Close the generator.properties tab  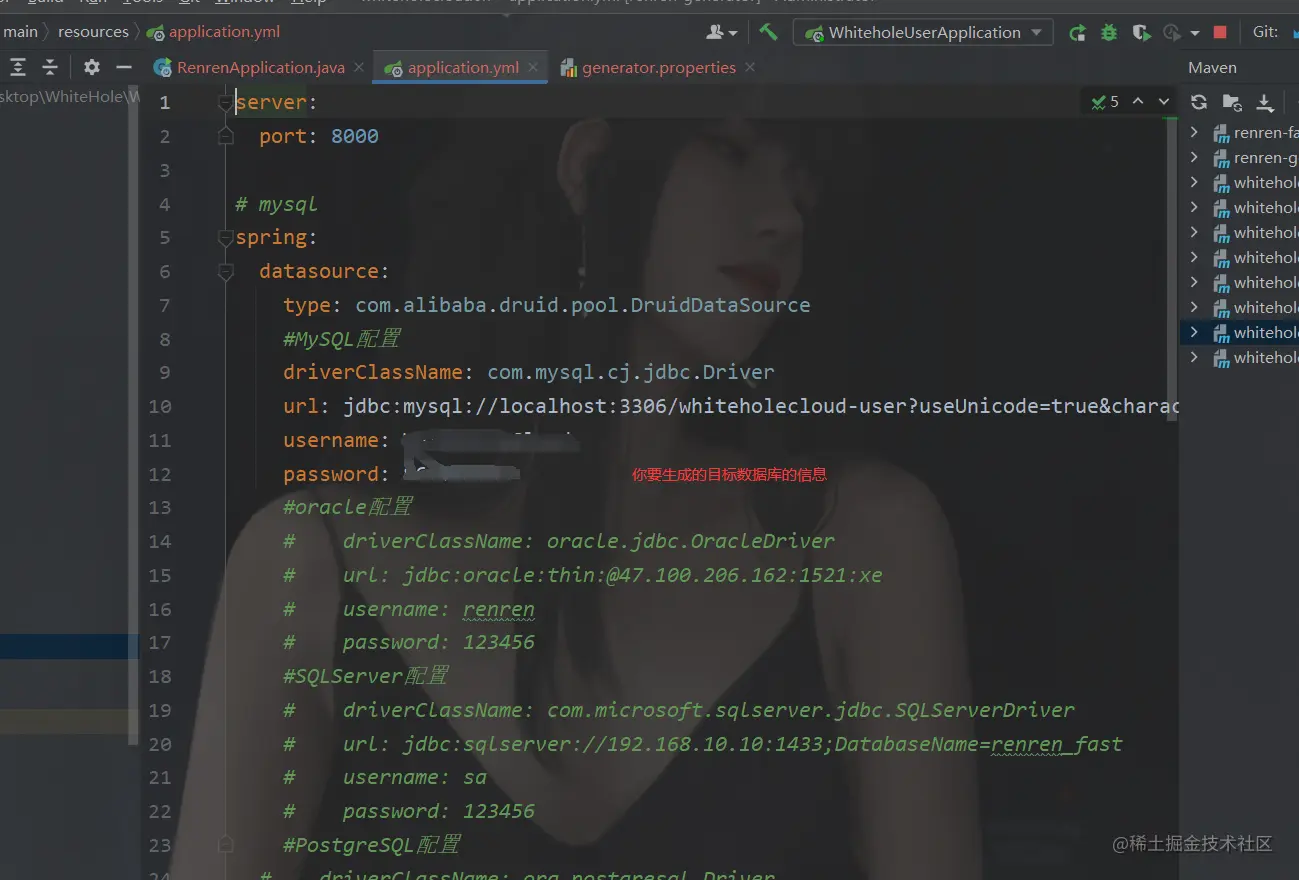[750, 67]
